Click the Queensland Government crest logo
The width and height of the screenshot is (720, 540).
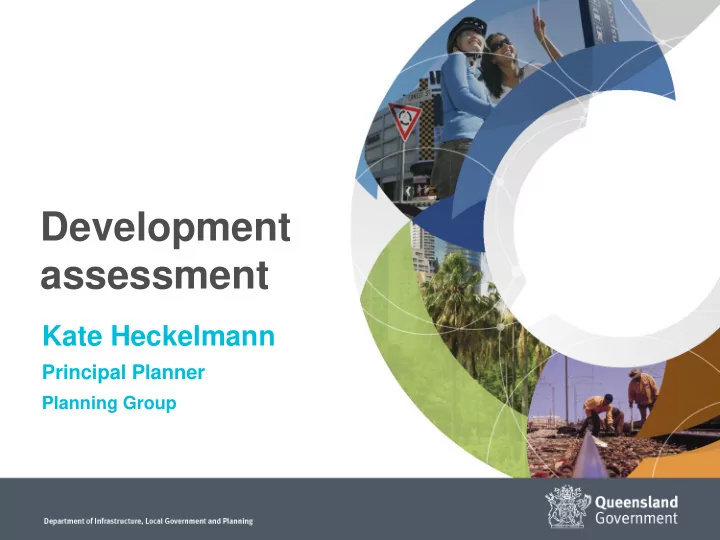coord(567,506)
